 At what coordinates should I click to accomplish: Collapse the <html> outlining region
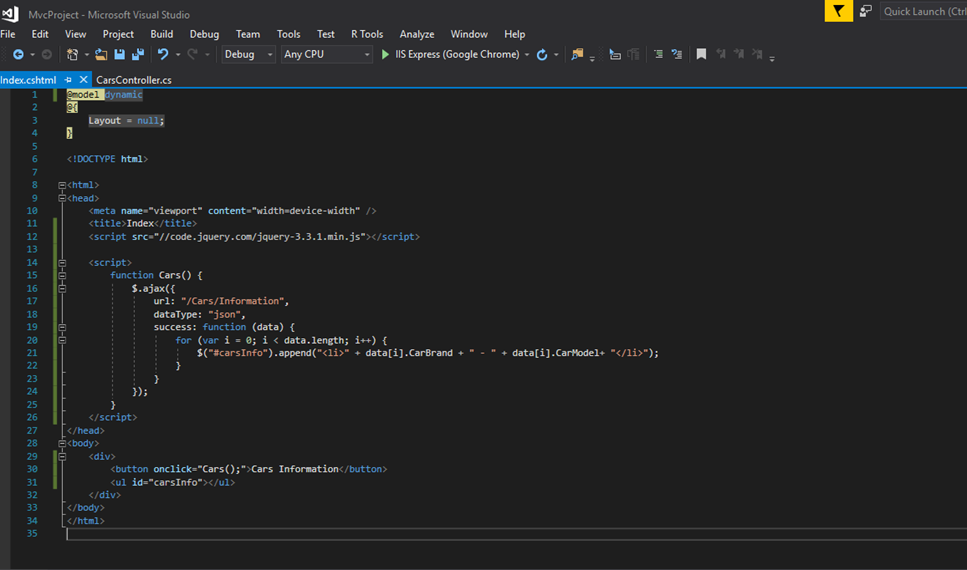pos(62,185)
